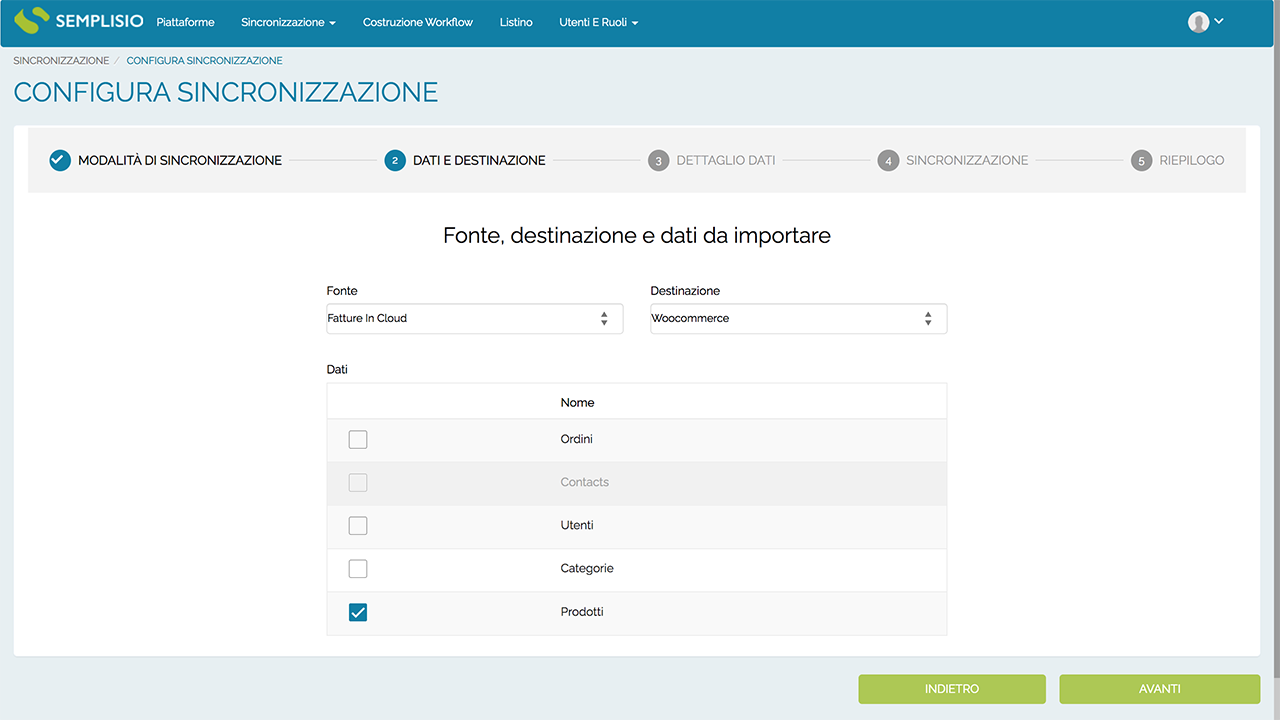Screen dimensions: 1280x720
Task: Click the Semplisio logo
Action: 80,21
